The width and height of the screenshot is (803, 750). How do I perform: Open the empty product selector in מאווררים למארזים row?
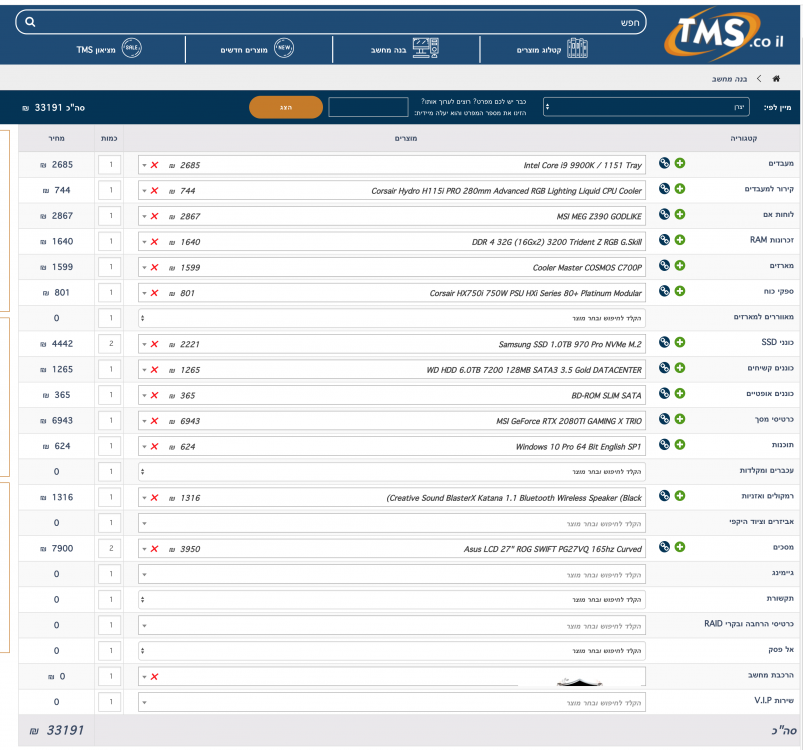(x=392, y=318)
